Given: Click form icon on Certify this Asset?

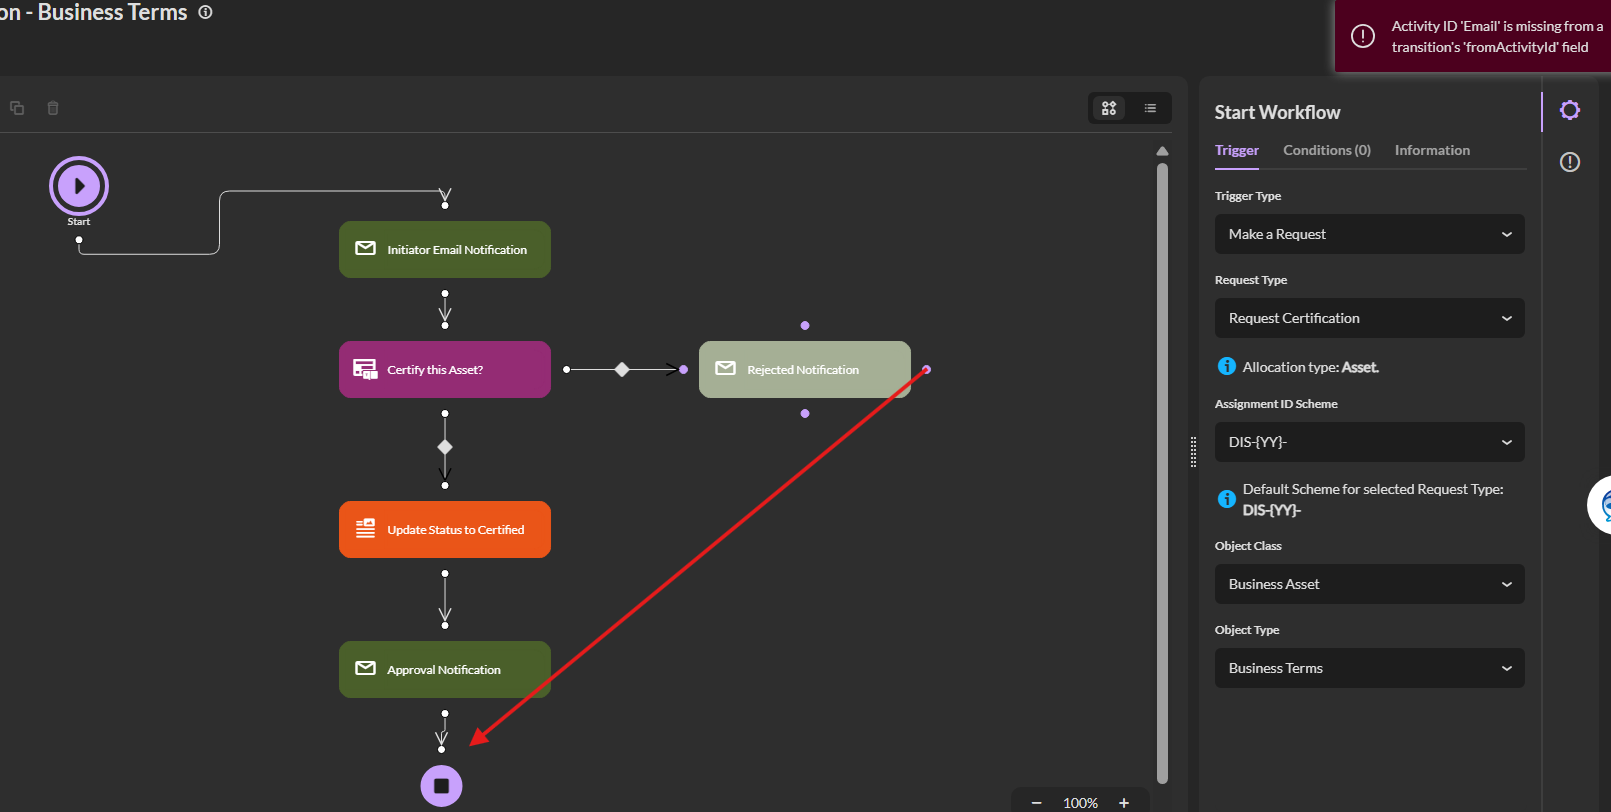Looking at the screenshot, I should click(366, 369).
